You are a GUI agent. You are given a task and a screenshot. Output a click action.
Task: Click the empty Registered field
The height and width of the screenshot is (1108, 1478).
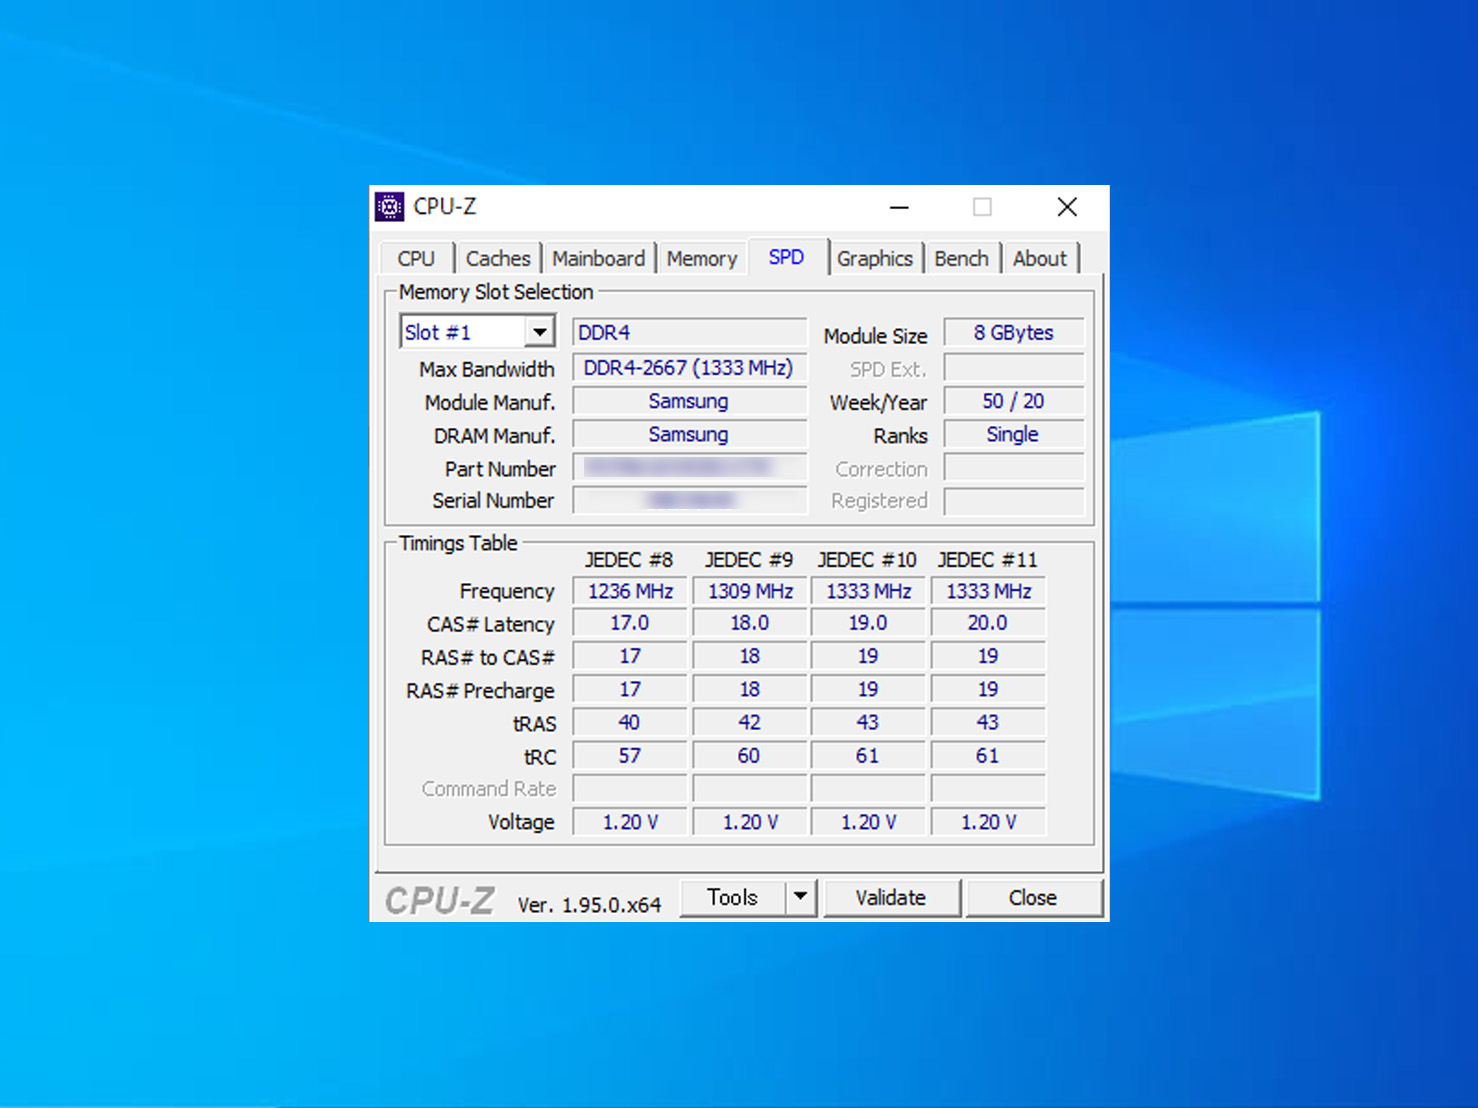1014,500
